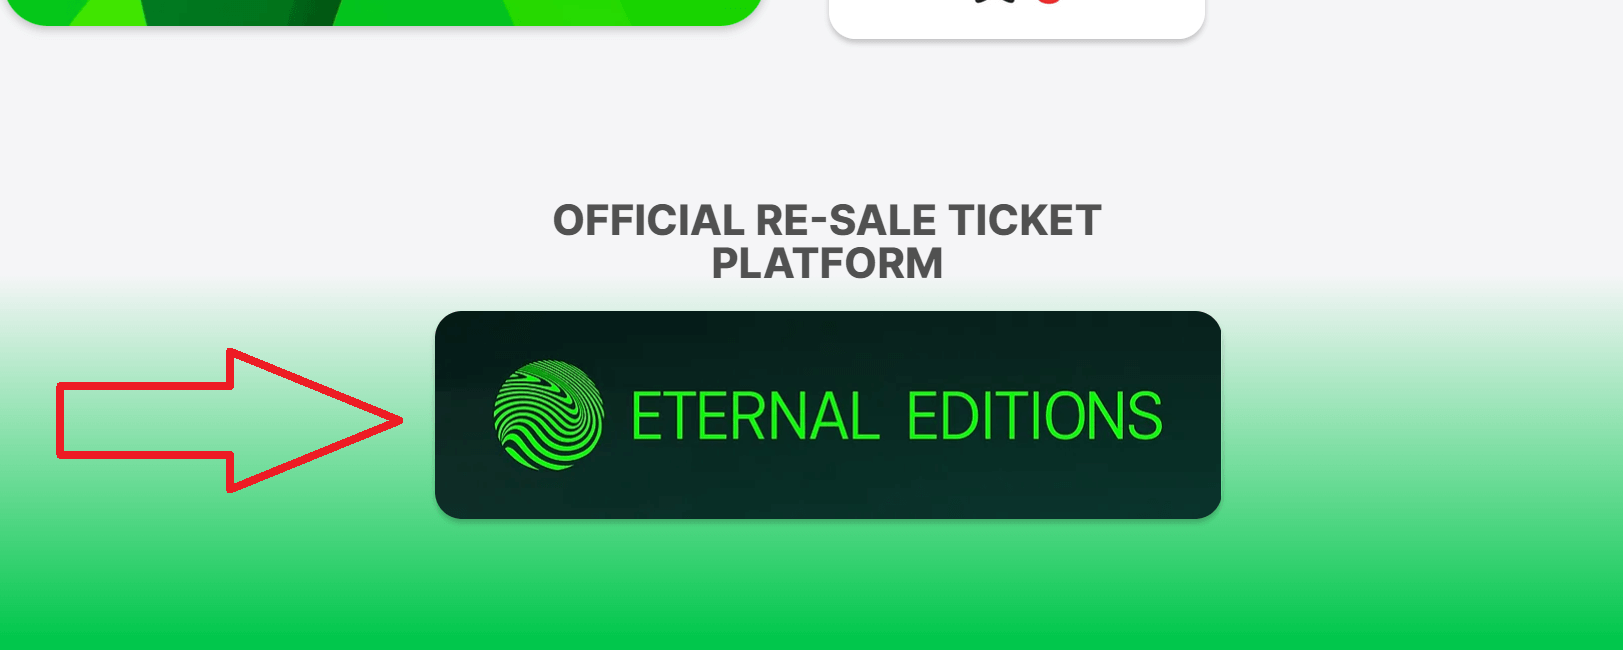Open the Eternal Editions dark banner

coord(828,415)
